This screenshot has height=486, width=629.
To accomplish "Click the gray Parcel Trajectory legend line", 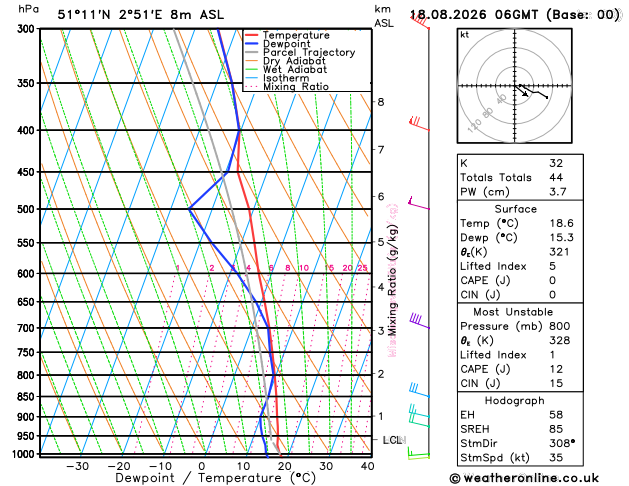I will pos(251,52).
